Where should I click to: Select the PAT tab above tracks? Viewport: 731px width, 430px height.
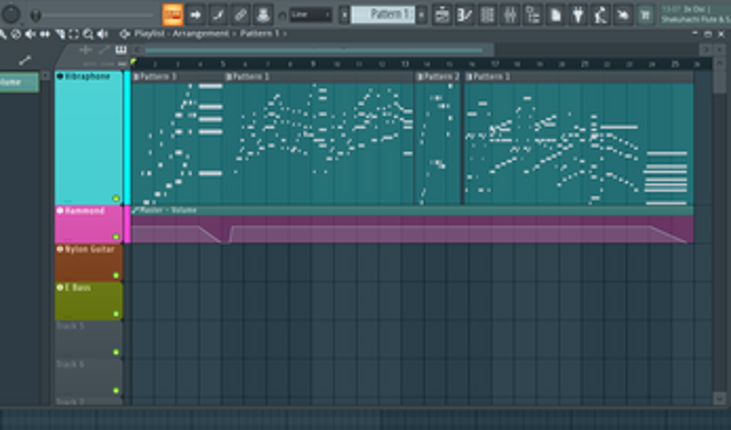(x=122, y=64)
